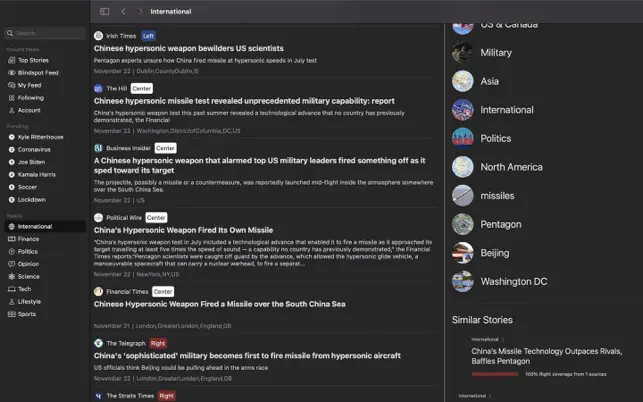Select My Feed in sidebar
643x402 pixels.
pyautogui.click(x=25, y=85)
